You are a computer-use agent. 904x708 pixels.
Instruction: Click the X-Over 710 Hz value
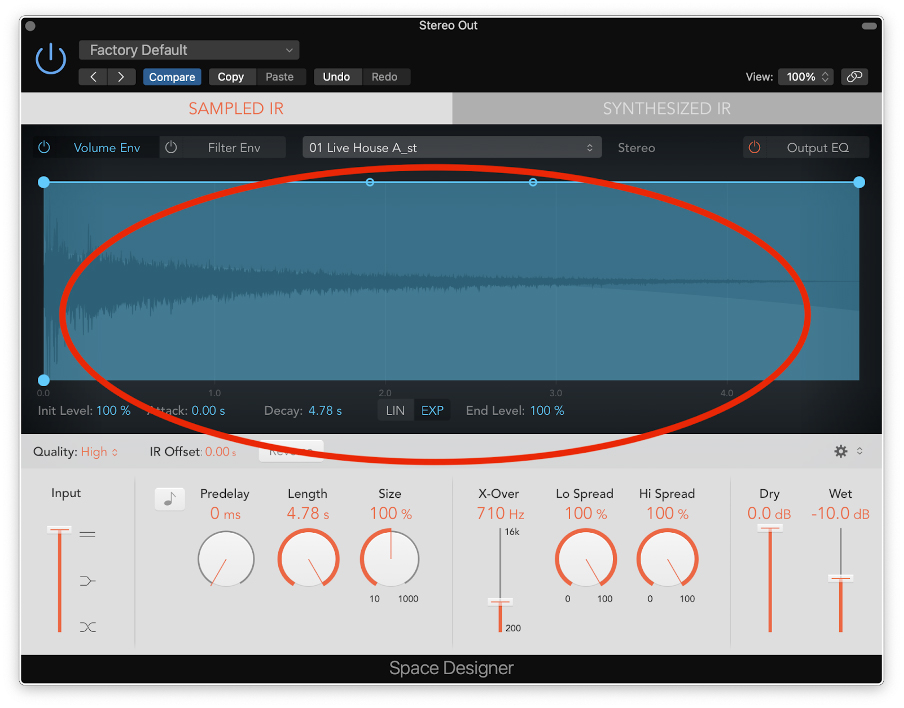tap(500, 513)
